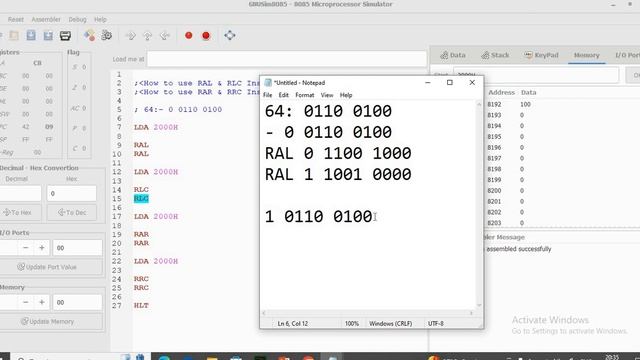Click RAR instruction on line 19
640x360 pixels.
[141, 234]
